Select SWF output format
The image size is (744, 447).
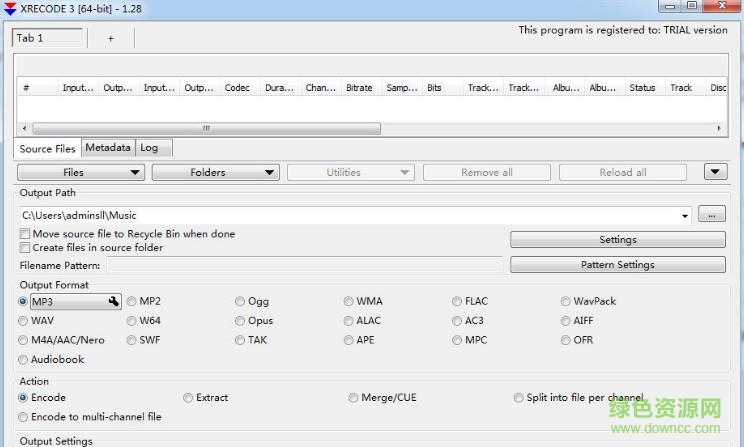[131, 340]
